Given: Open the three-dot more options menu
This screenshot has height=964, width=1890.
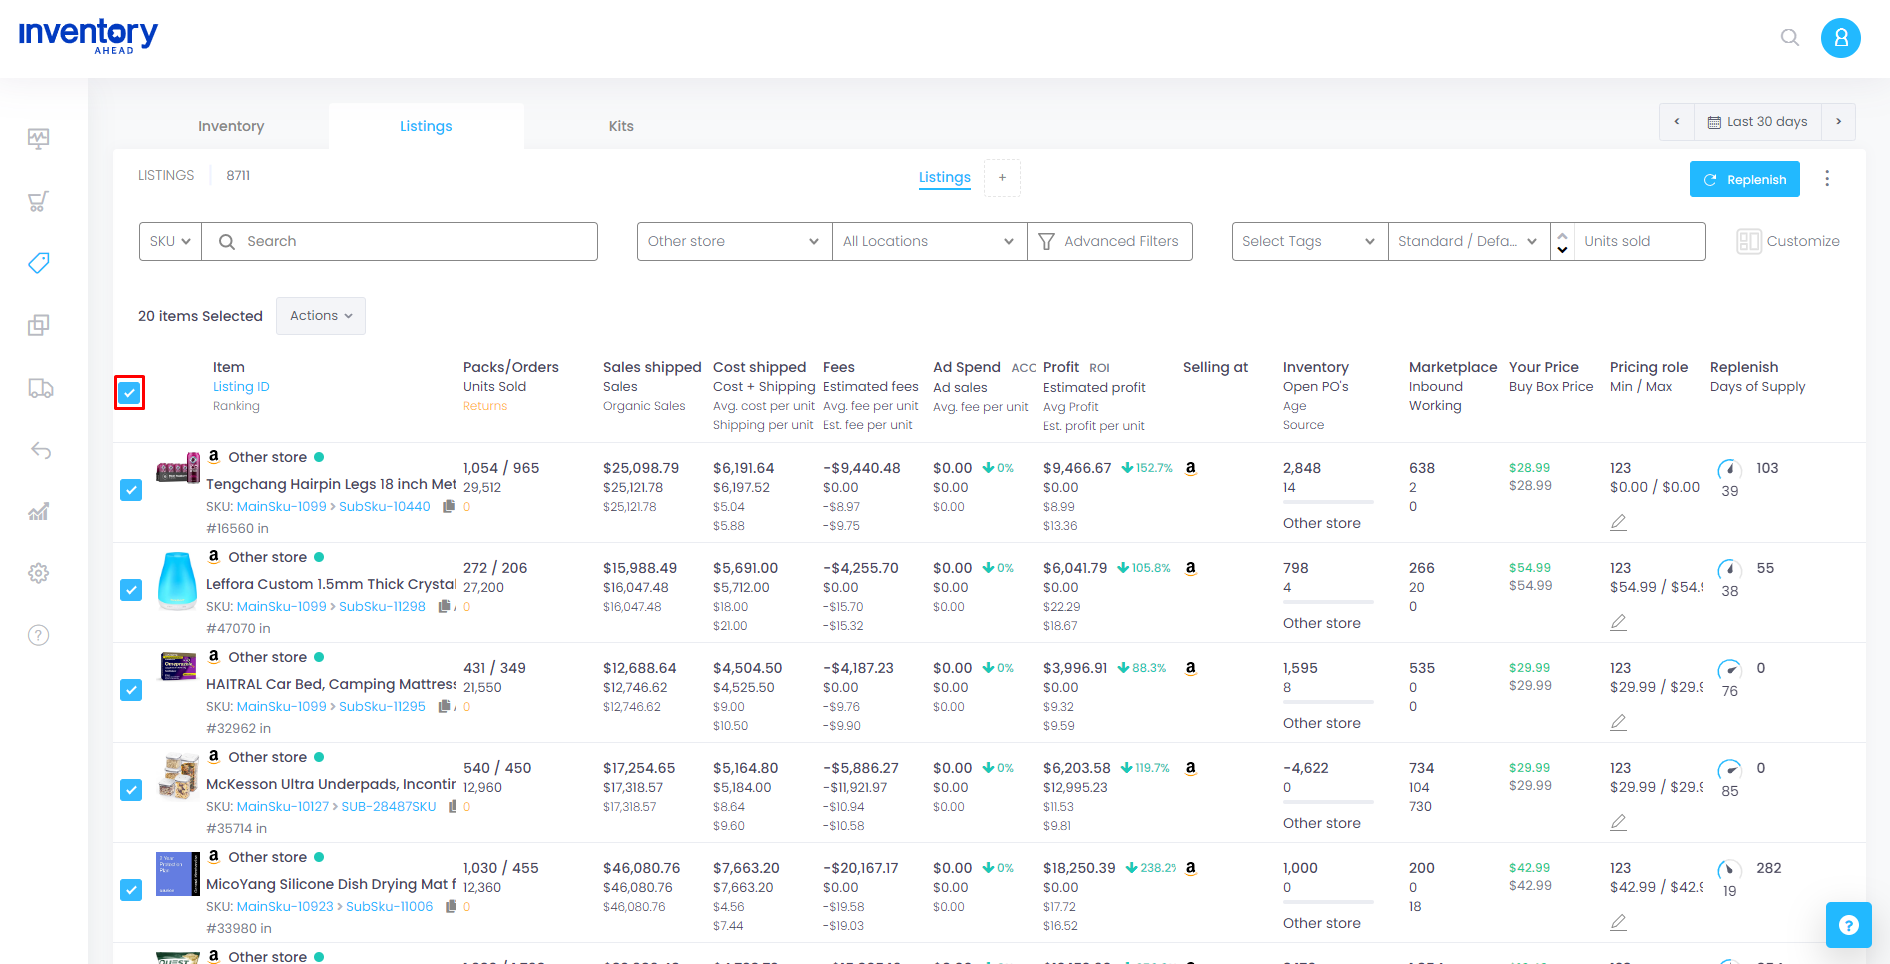Looking at the screenshot, I should [x=1827, y=178].
